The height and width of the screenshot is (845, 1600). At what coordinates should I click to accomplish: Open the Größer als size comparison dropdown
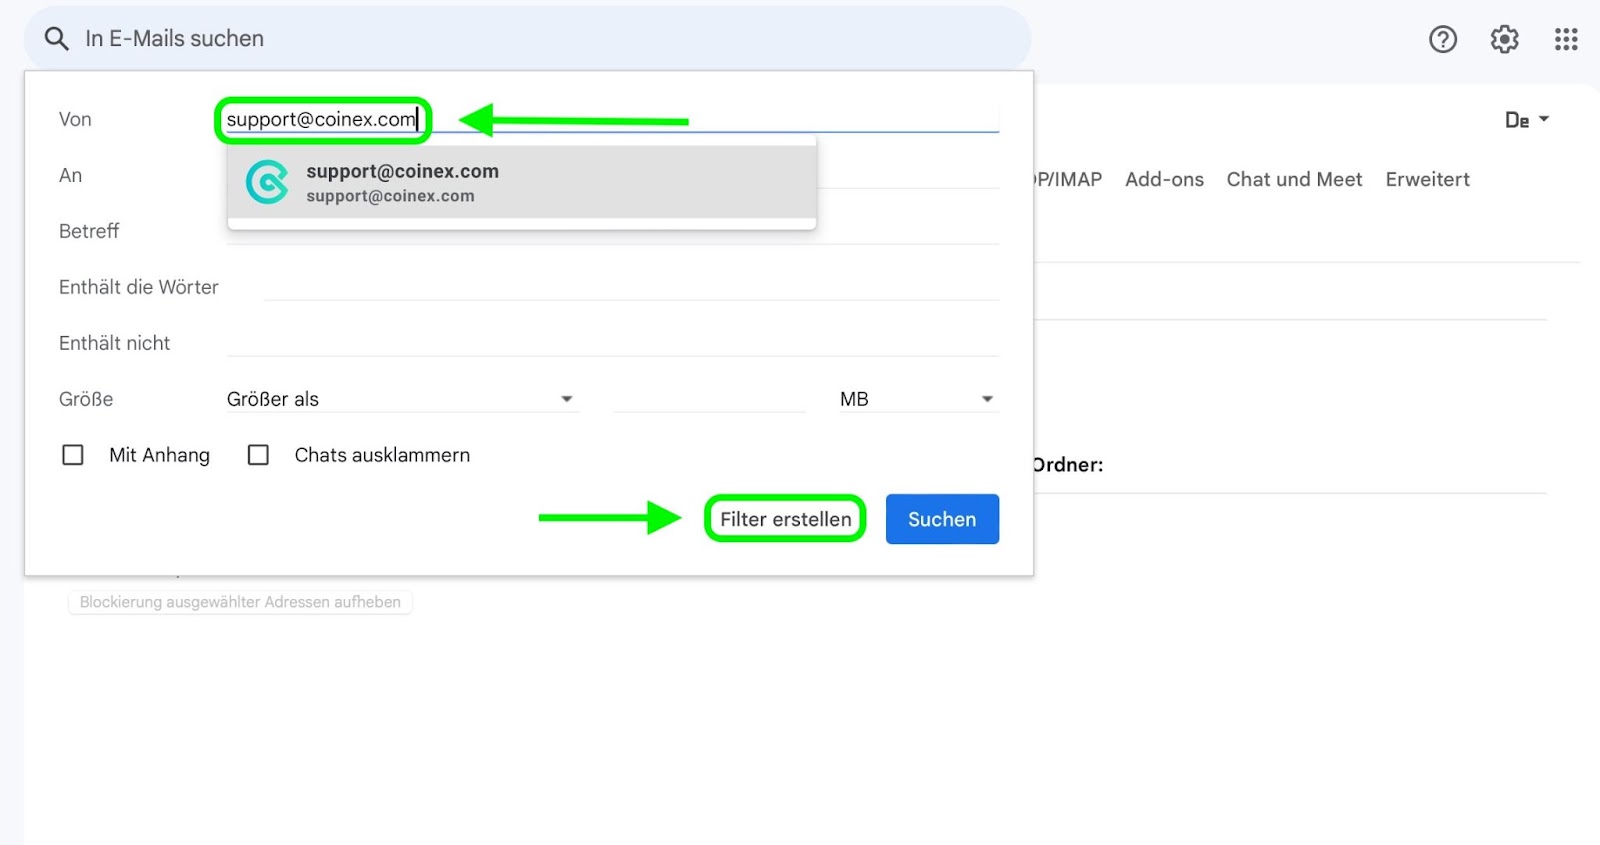pyautogui.click(x=402, y=399)
